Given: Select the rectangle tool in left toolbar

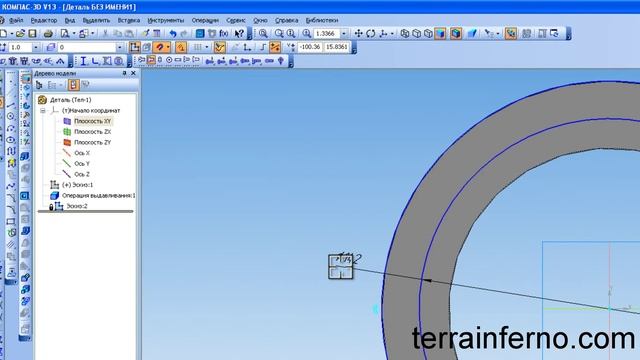Looking at the screenshot, I should tap(11, 222).
